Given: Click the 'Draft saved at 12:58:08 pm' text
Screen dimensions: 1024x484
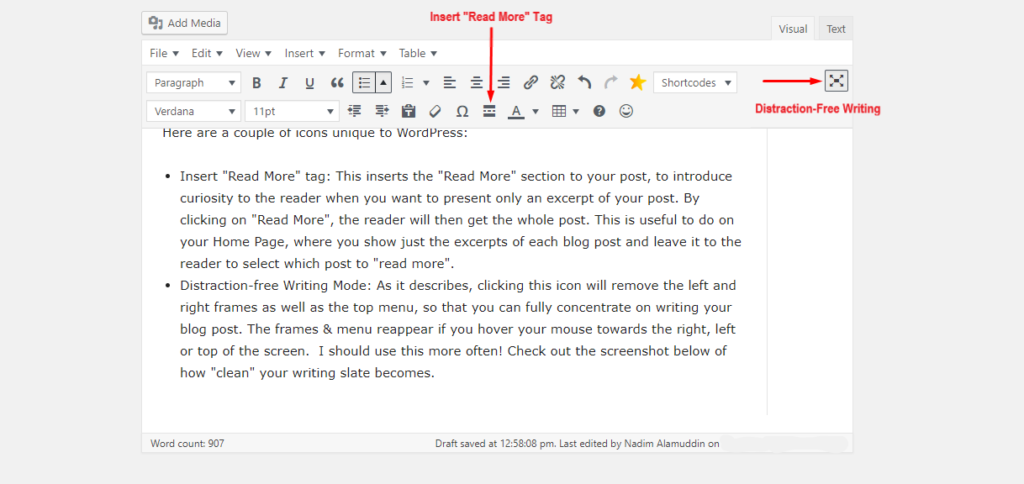Looking at the screenshot, I should click(x=496, y=444).
